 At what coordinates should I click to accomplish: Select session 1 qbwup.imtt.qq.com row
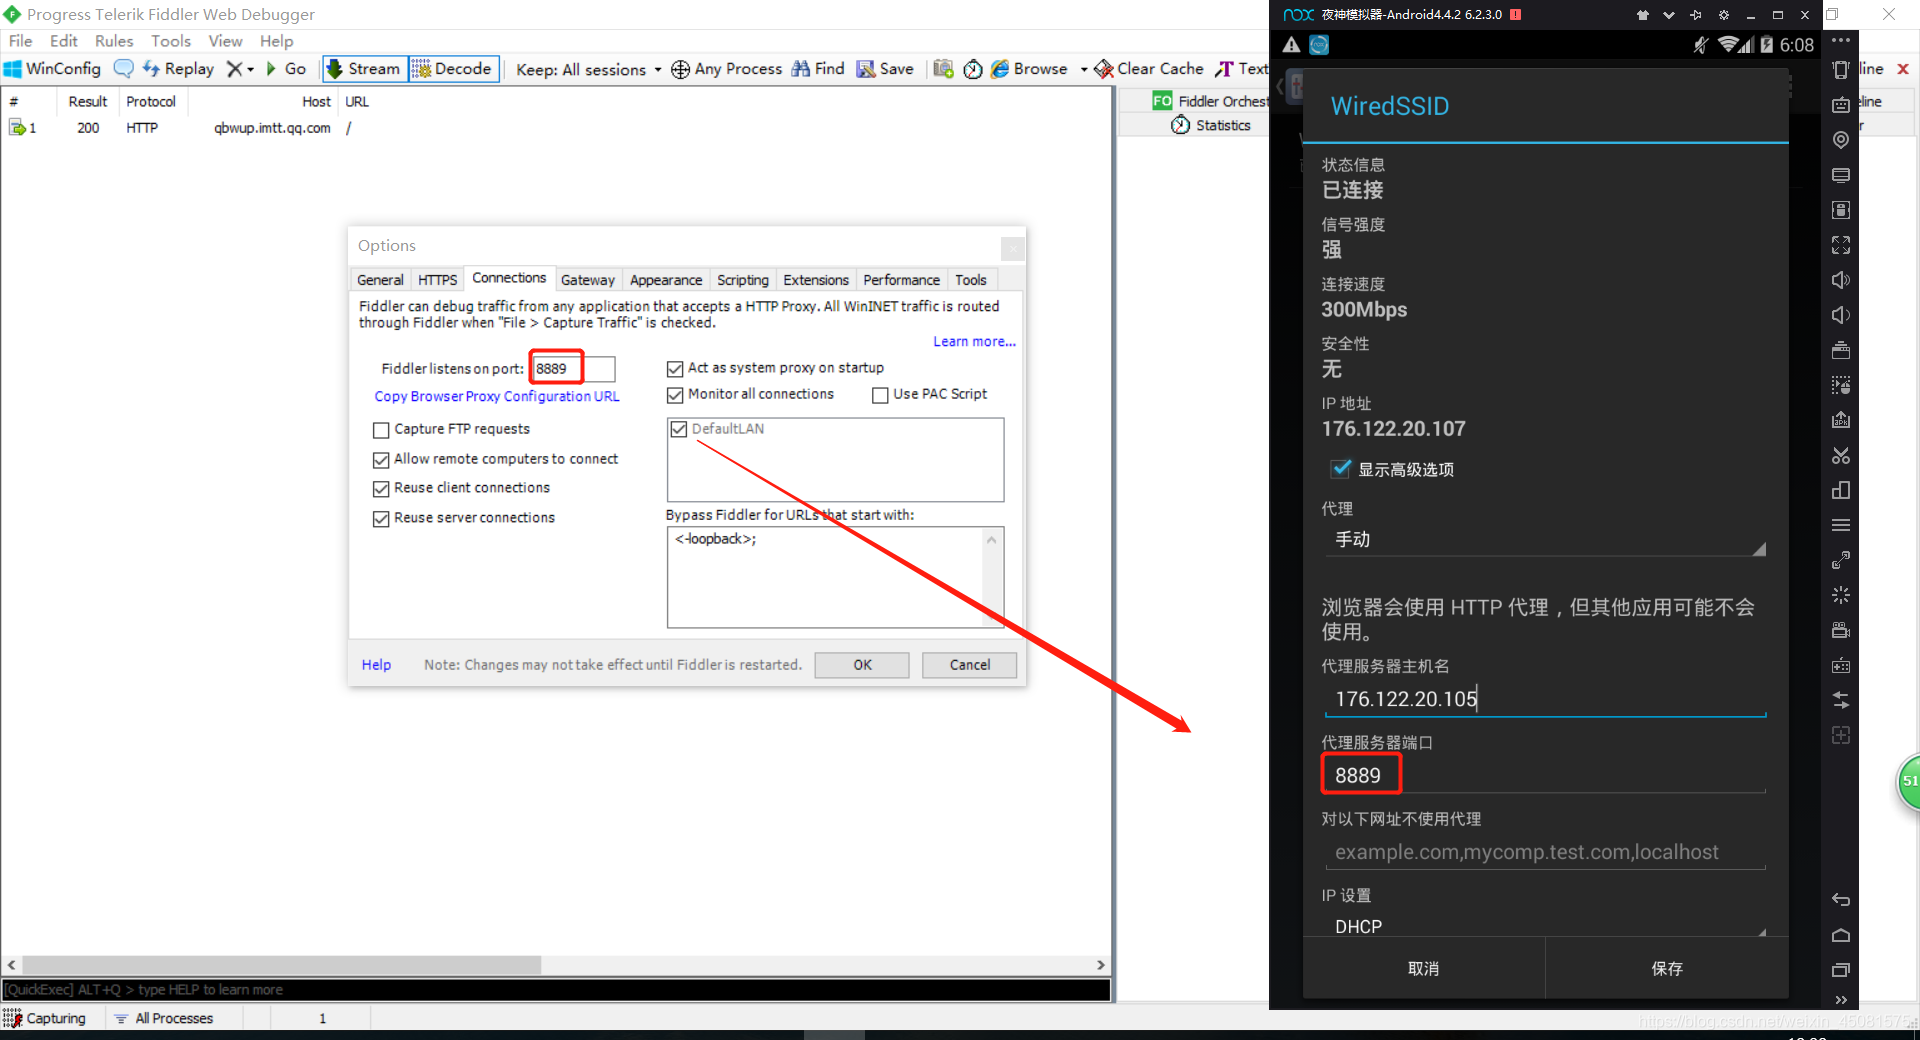click(556, 128)
